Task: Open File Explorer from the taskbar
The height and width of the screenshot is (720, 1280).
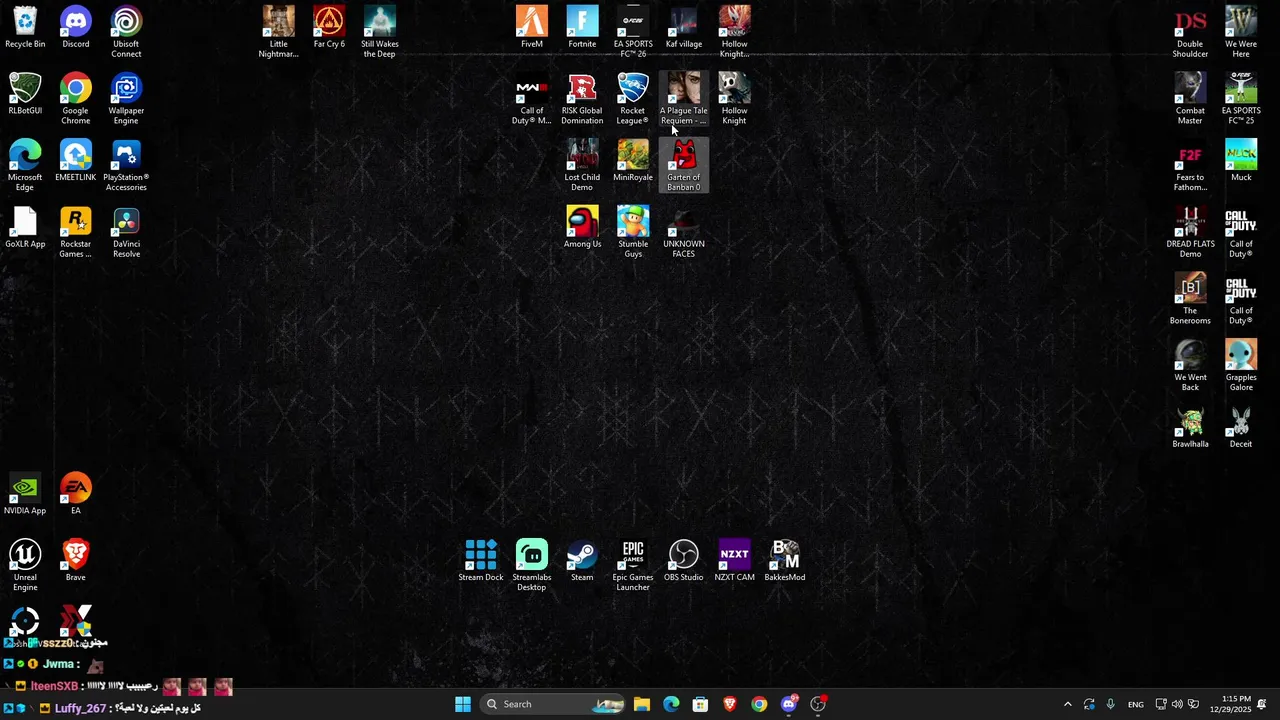Action: 642,704
